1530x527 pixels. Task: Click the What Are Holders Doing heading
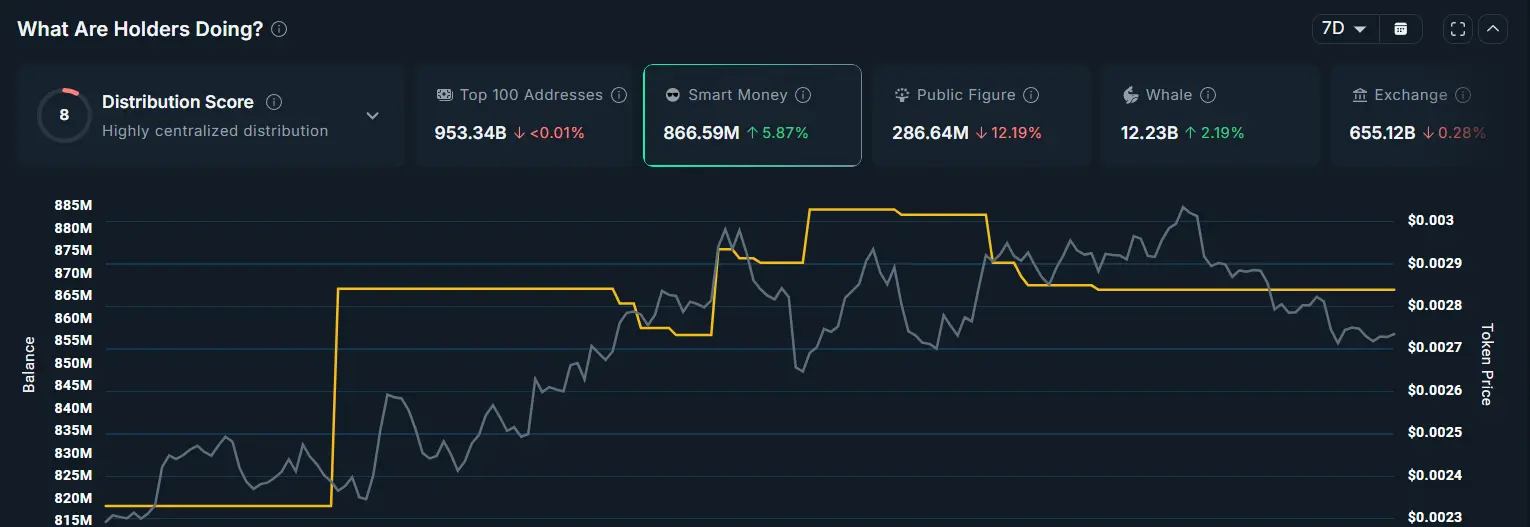tap(140, 29)
